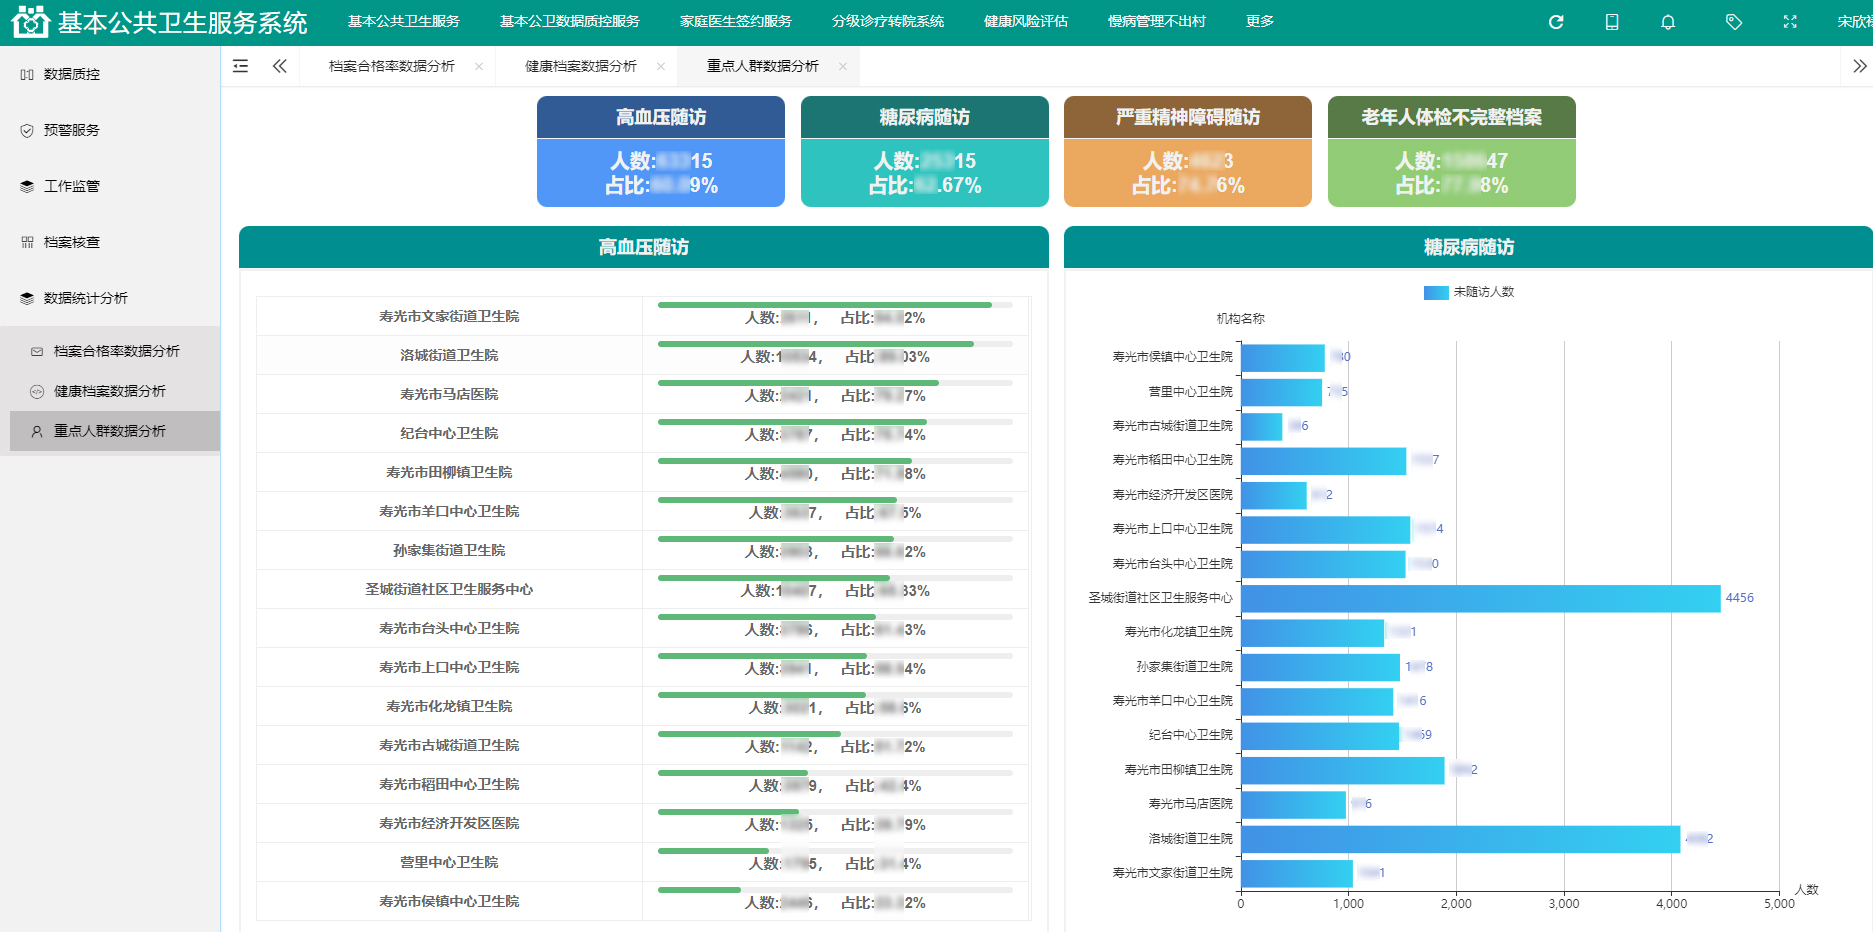Select 健康档案数据分析 in sidebar submenu
Viewport: 1873px width, 932px height.
point(110,391)
